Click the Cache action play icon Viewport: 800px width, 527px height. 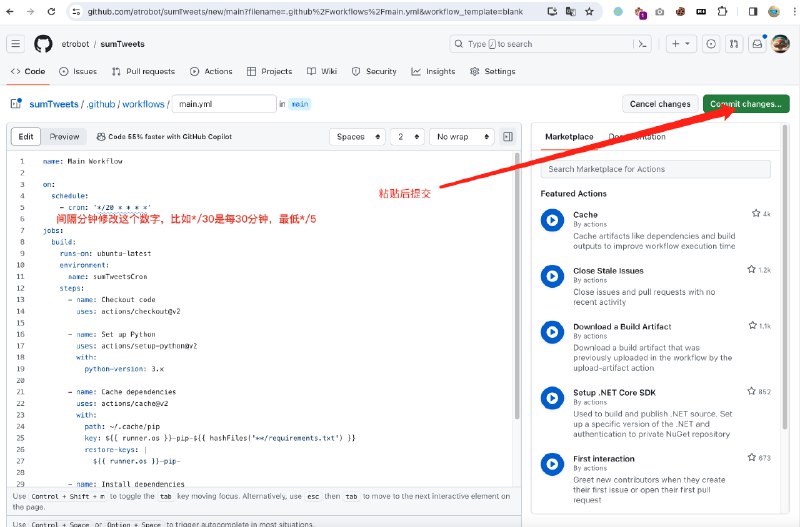click(x=552, y=220)
